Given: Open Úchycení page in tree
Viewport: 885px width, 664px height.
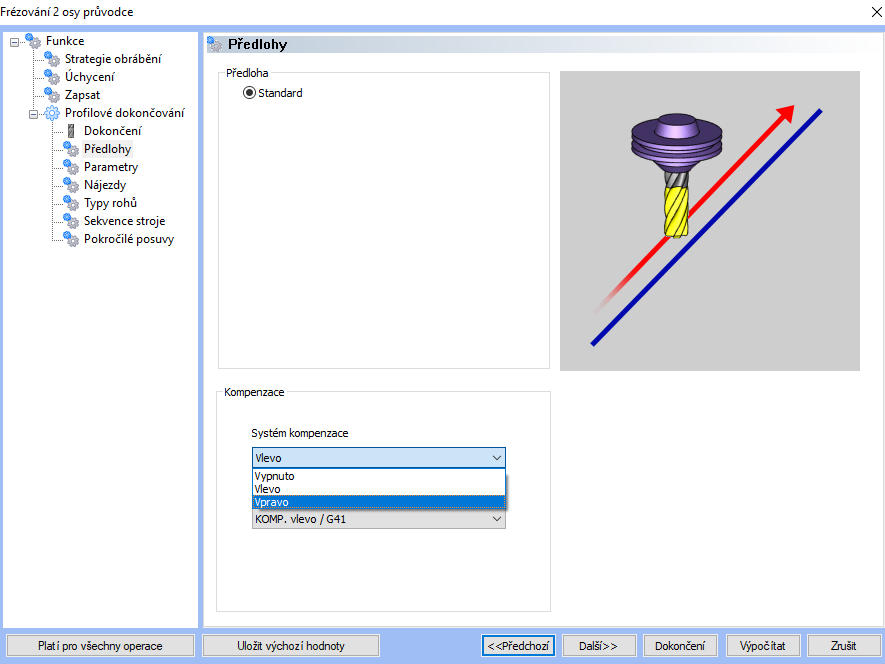Looking at the screenshot, I should pos(89,77).
